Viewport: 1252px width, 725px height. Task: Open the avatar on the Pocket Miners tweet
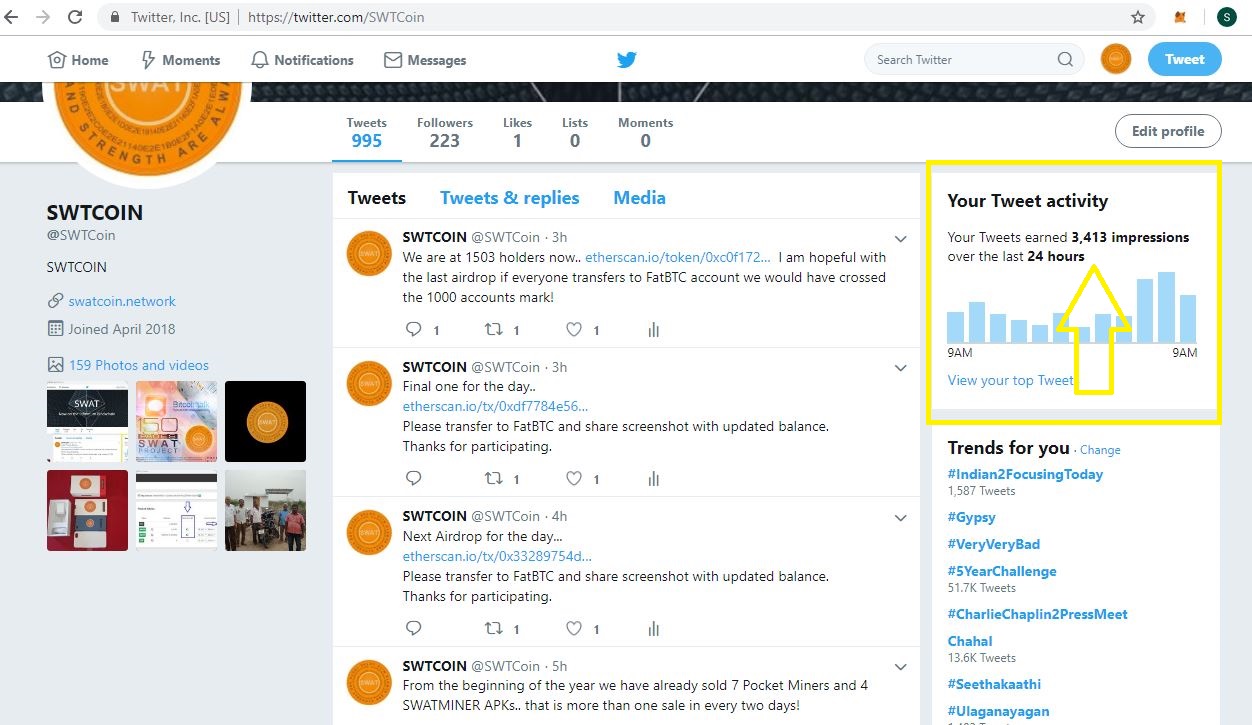tap(368, 681)
